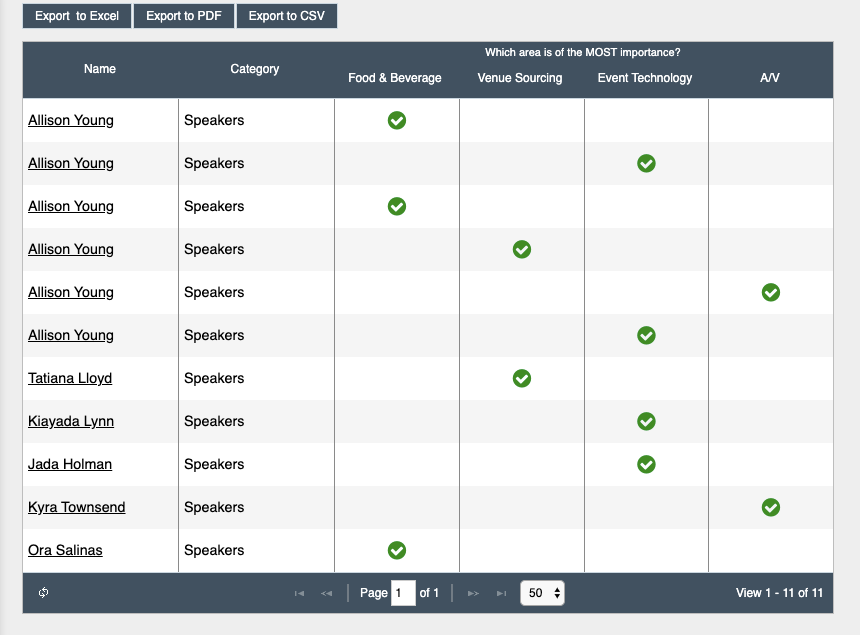Click 'Speakers' cell in Ora Salinas's row

[x=256, y=550]
